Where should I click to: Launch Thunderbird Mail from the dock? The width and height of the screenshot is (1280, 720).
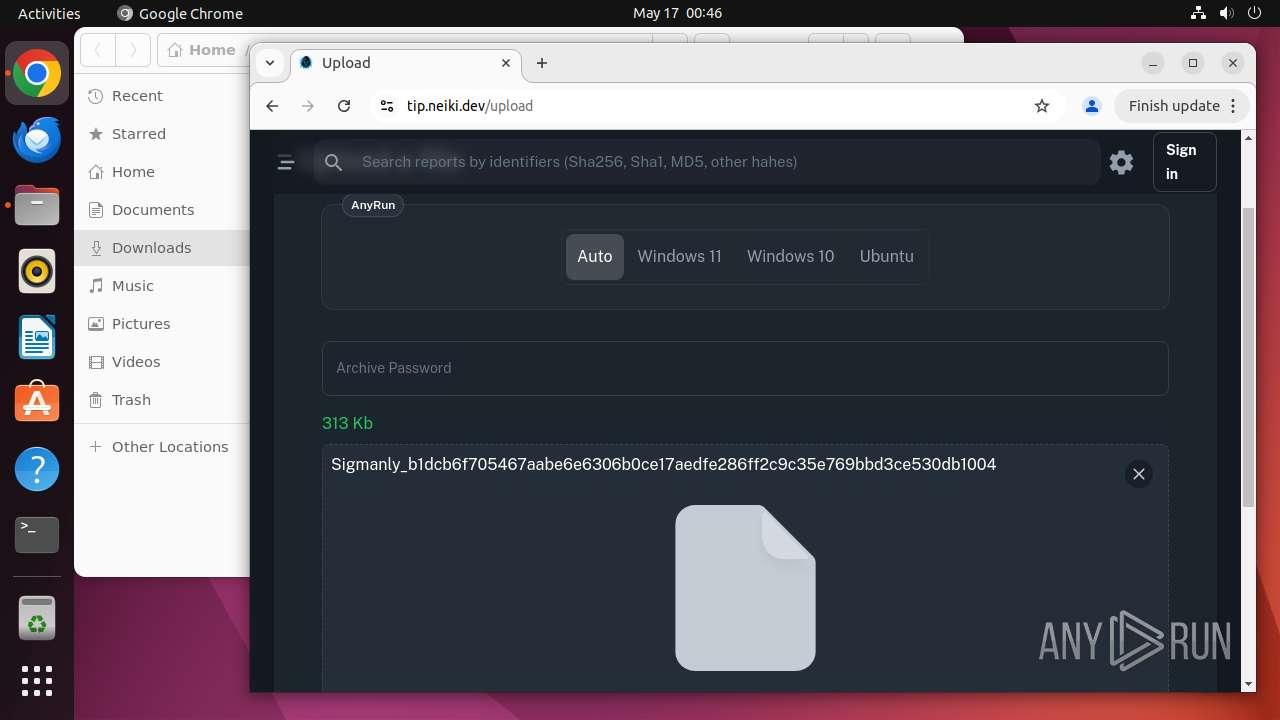pos(37,140)
